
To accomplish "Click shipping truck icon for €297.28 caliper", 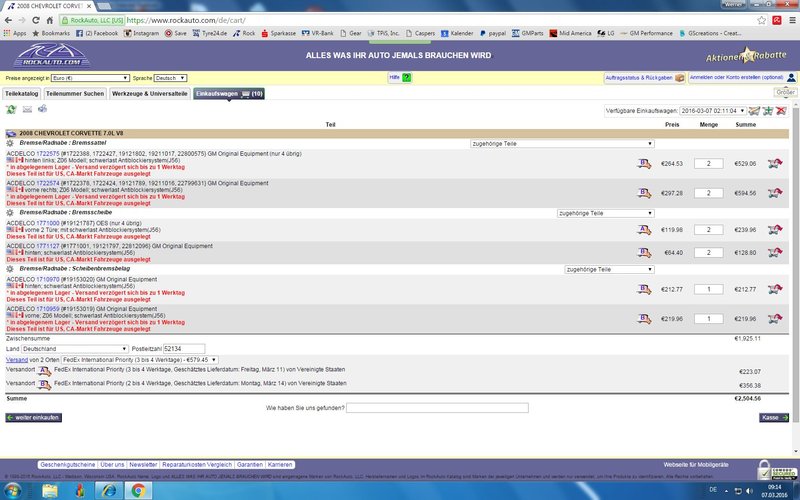I will click(x=645, y=192).
